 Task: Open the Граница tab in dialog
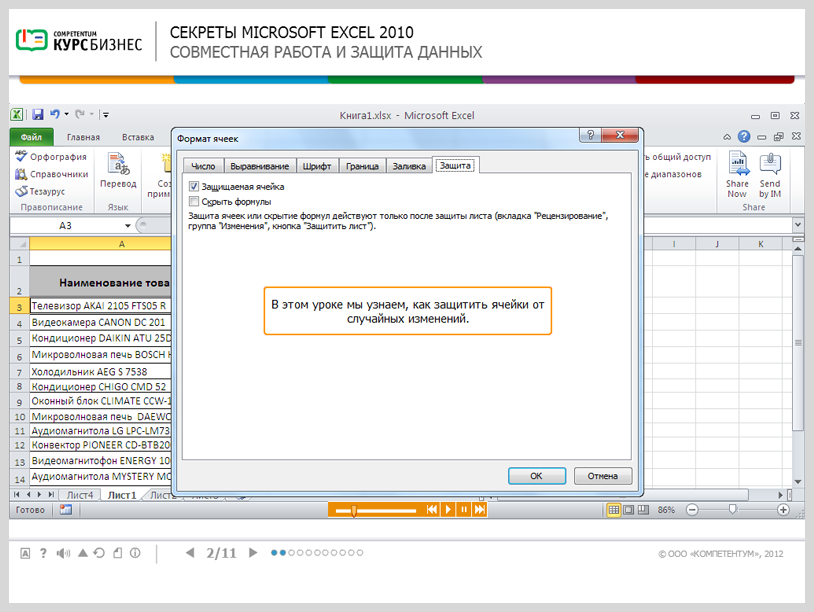coord(362,166)
